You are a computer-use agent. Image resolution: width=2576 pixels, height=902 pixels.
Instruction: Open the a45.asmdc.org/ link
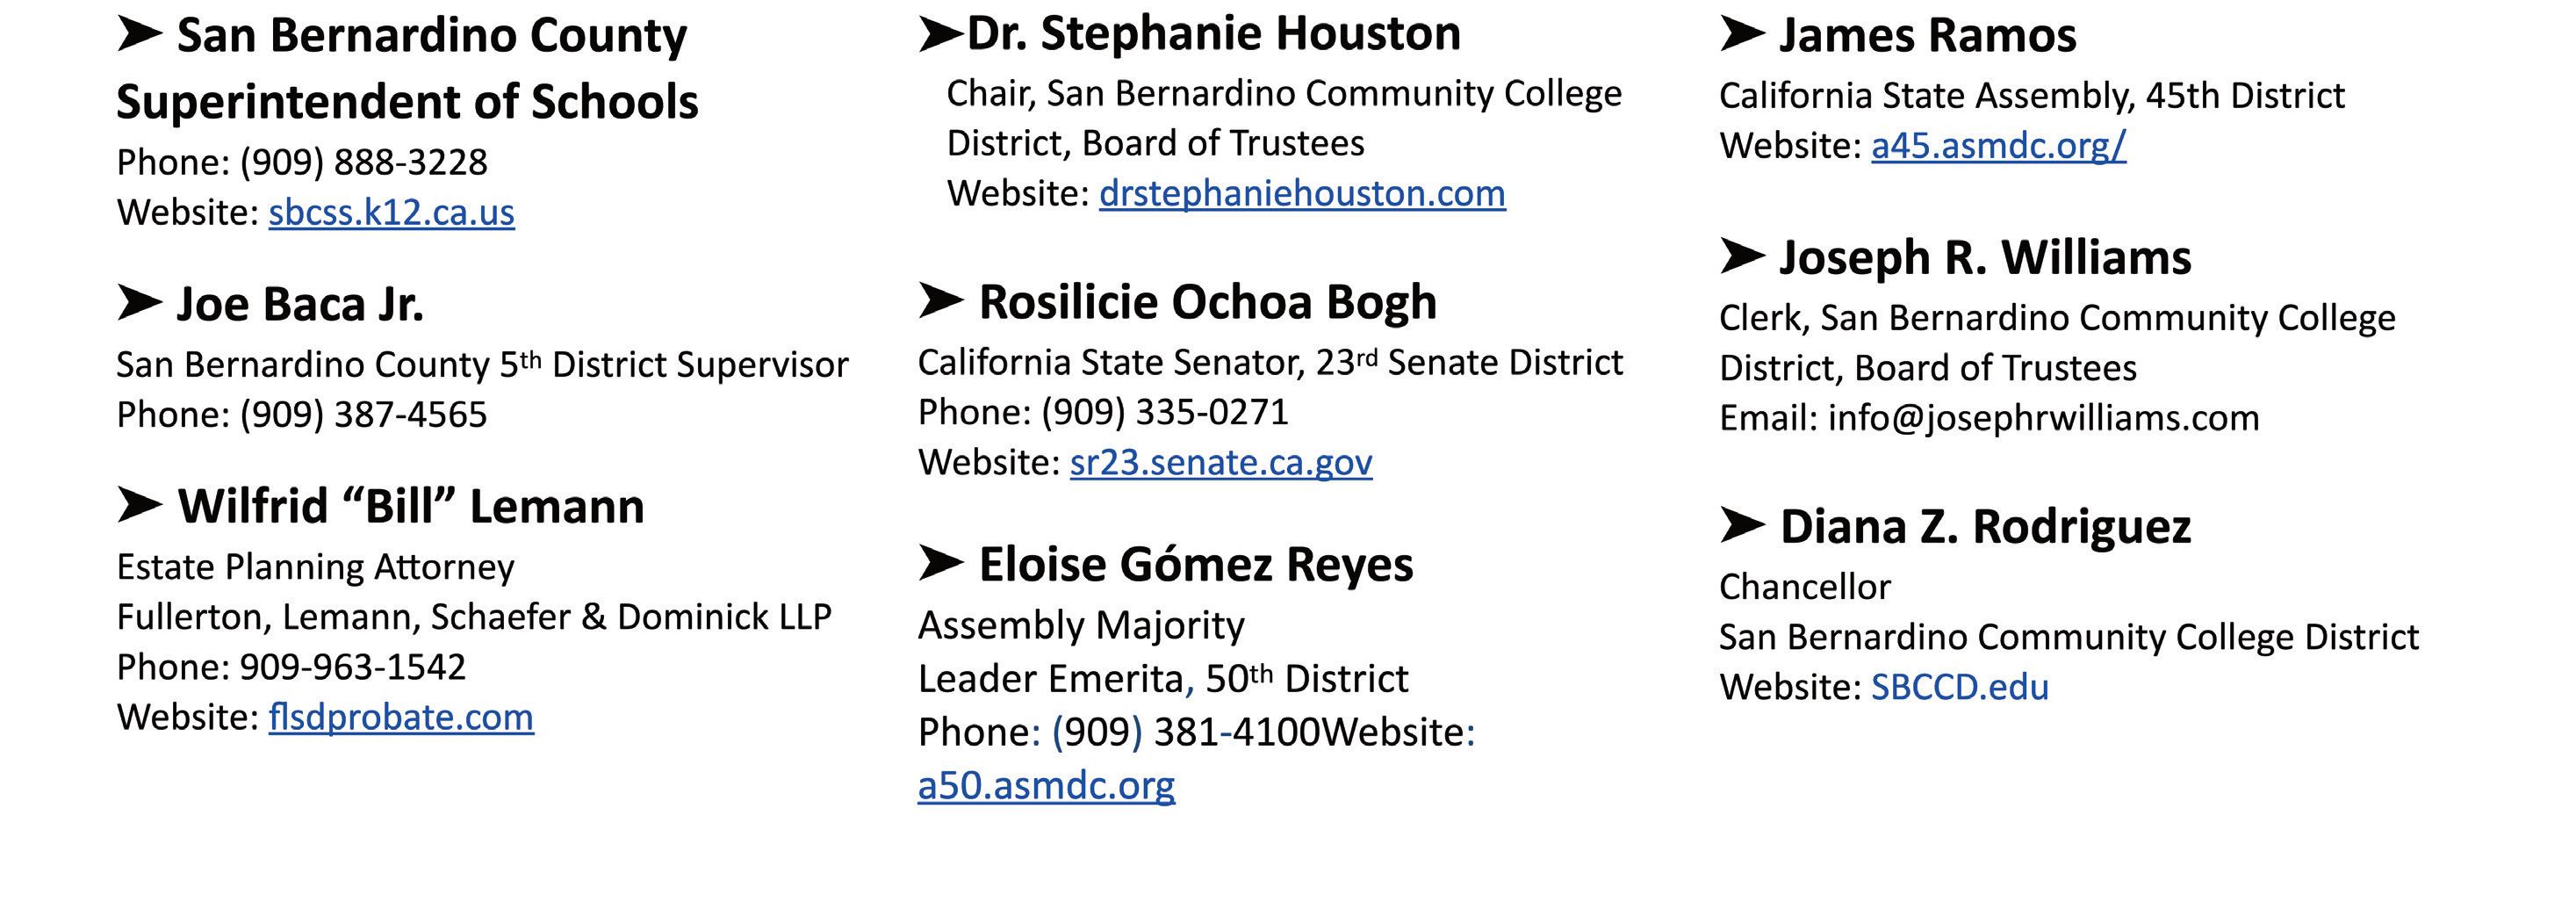click(1998, 146)
